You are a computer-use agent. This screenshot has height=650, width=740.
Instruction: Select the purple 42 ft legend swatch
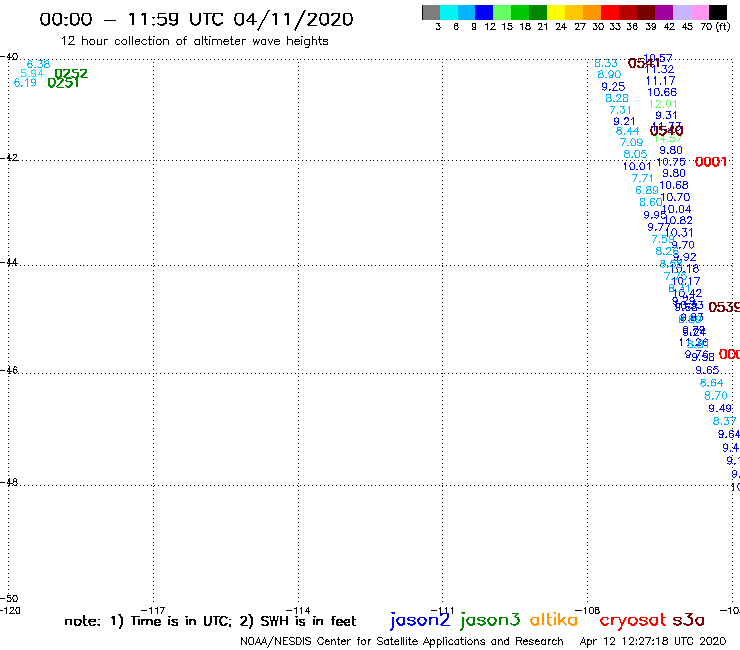(x=664, y=12)
